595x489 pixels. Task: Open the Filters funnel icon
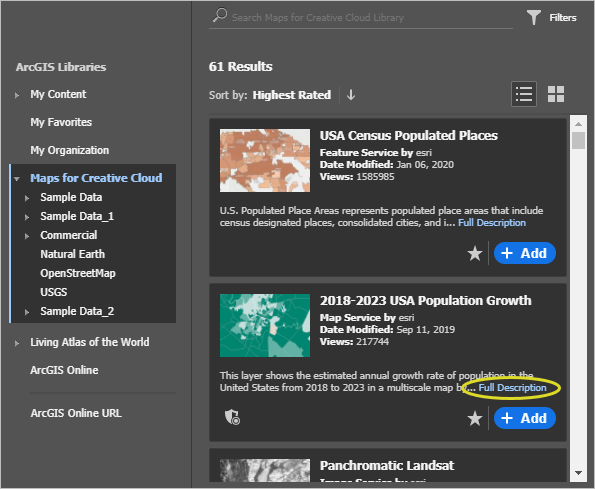click(534, 17)
